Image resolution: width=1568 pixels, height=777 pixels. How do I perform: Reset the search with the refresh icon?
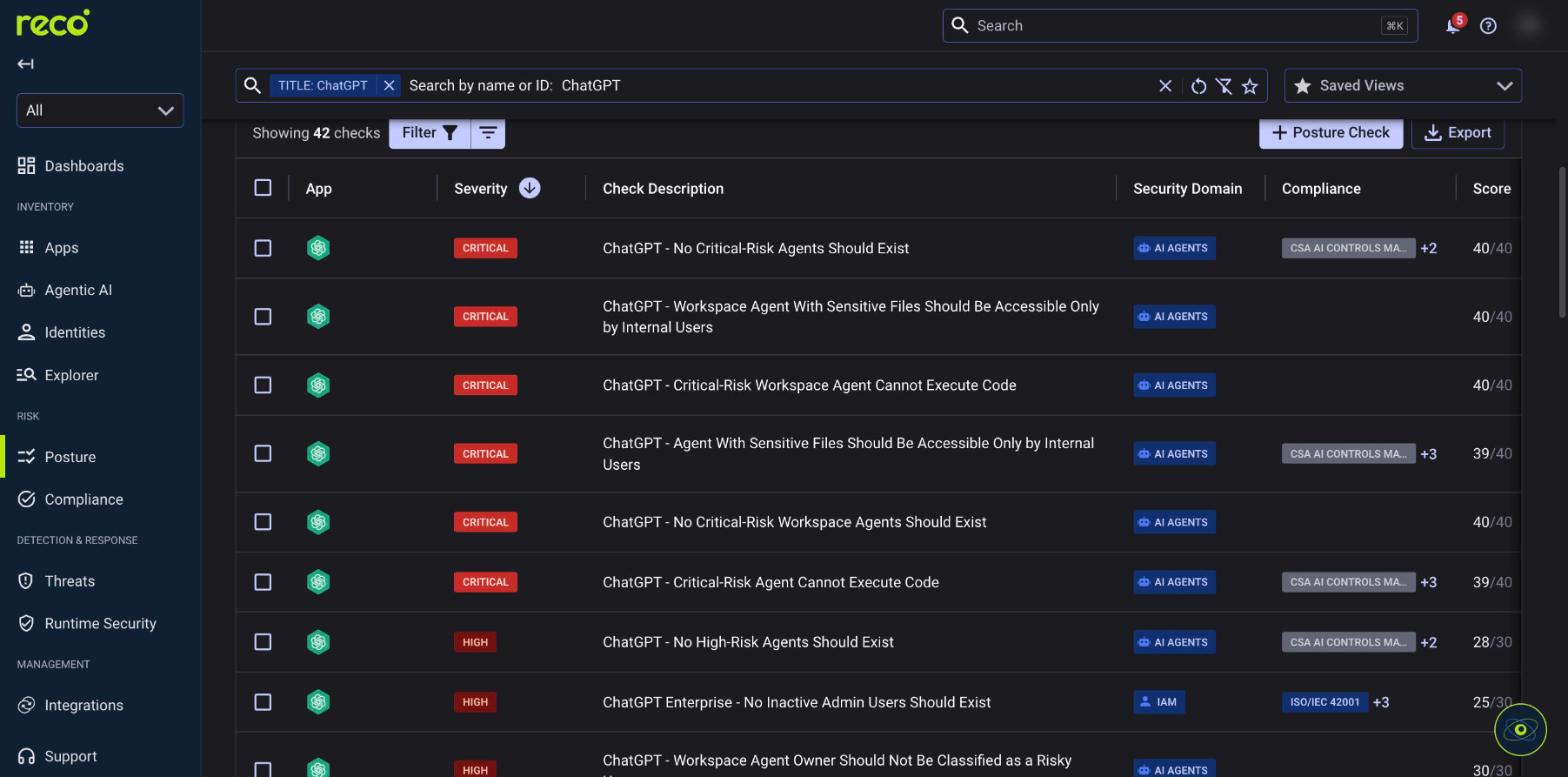click(x=1198, y=86)
